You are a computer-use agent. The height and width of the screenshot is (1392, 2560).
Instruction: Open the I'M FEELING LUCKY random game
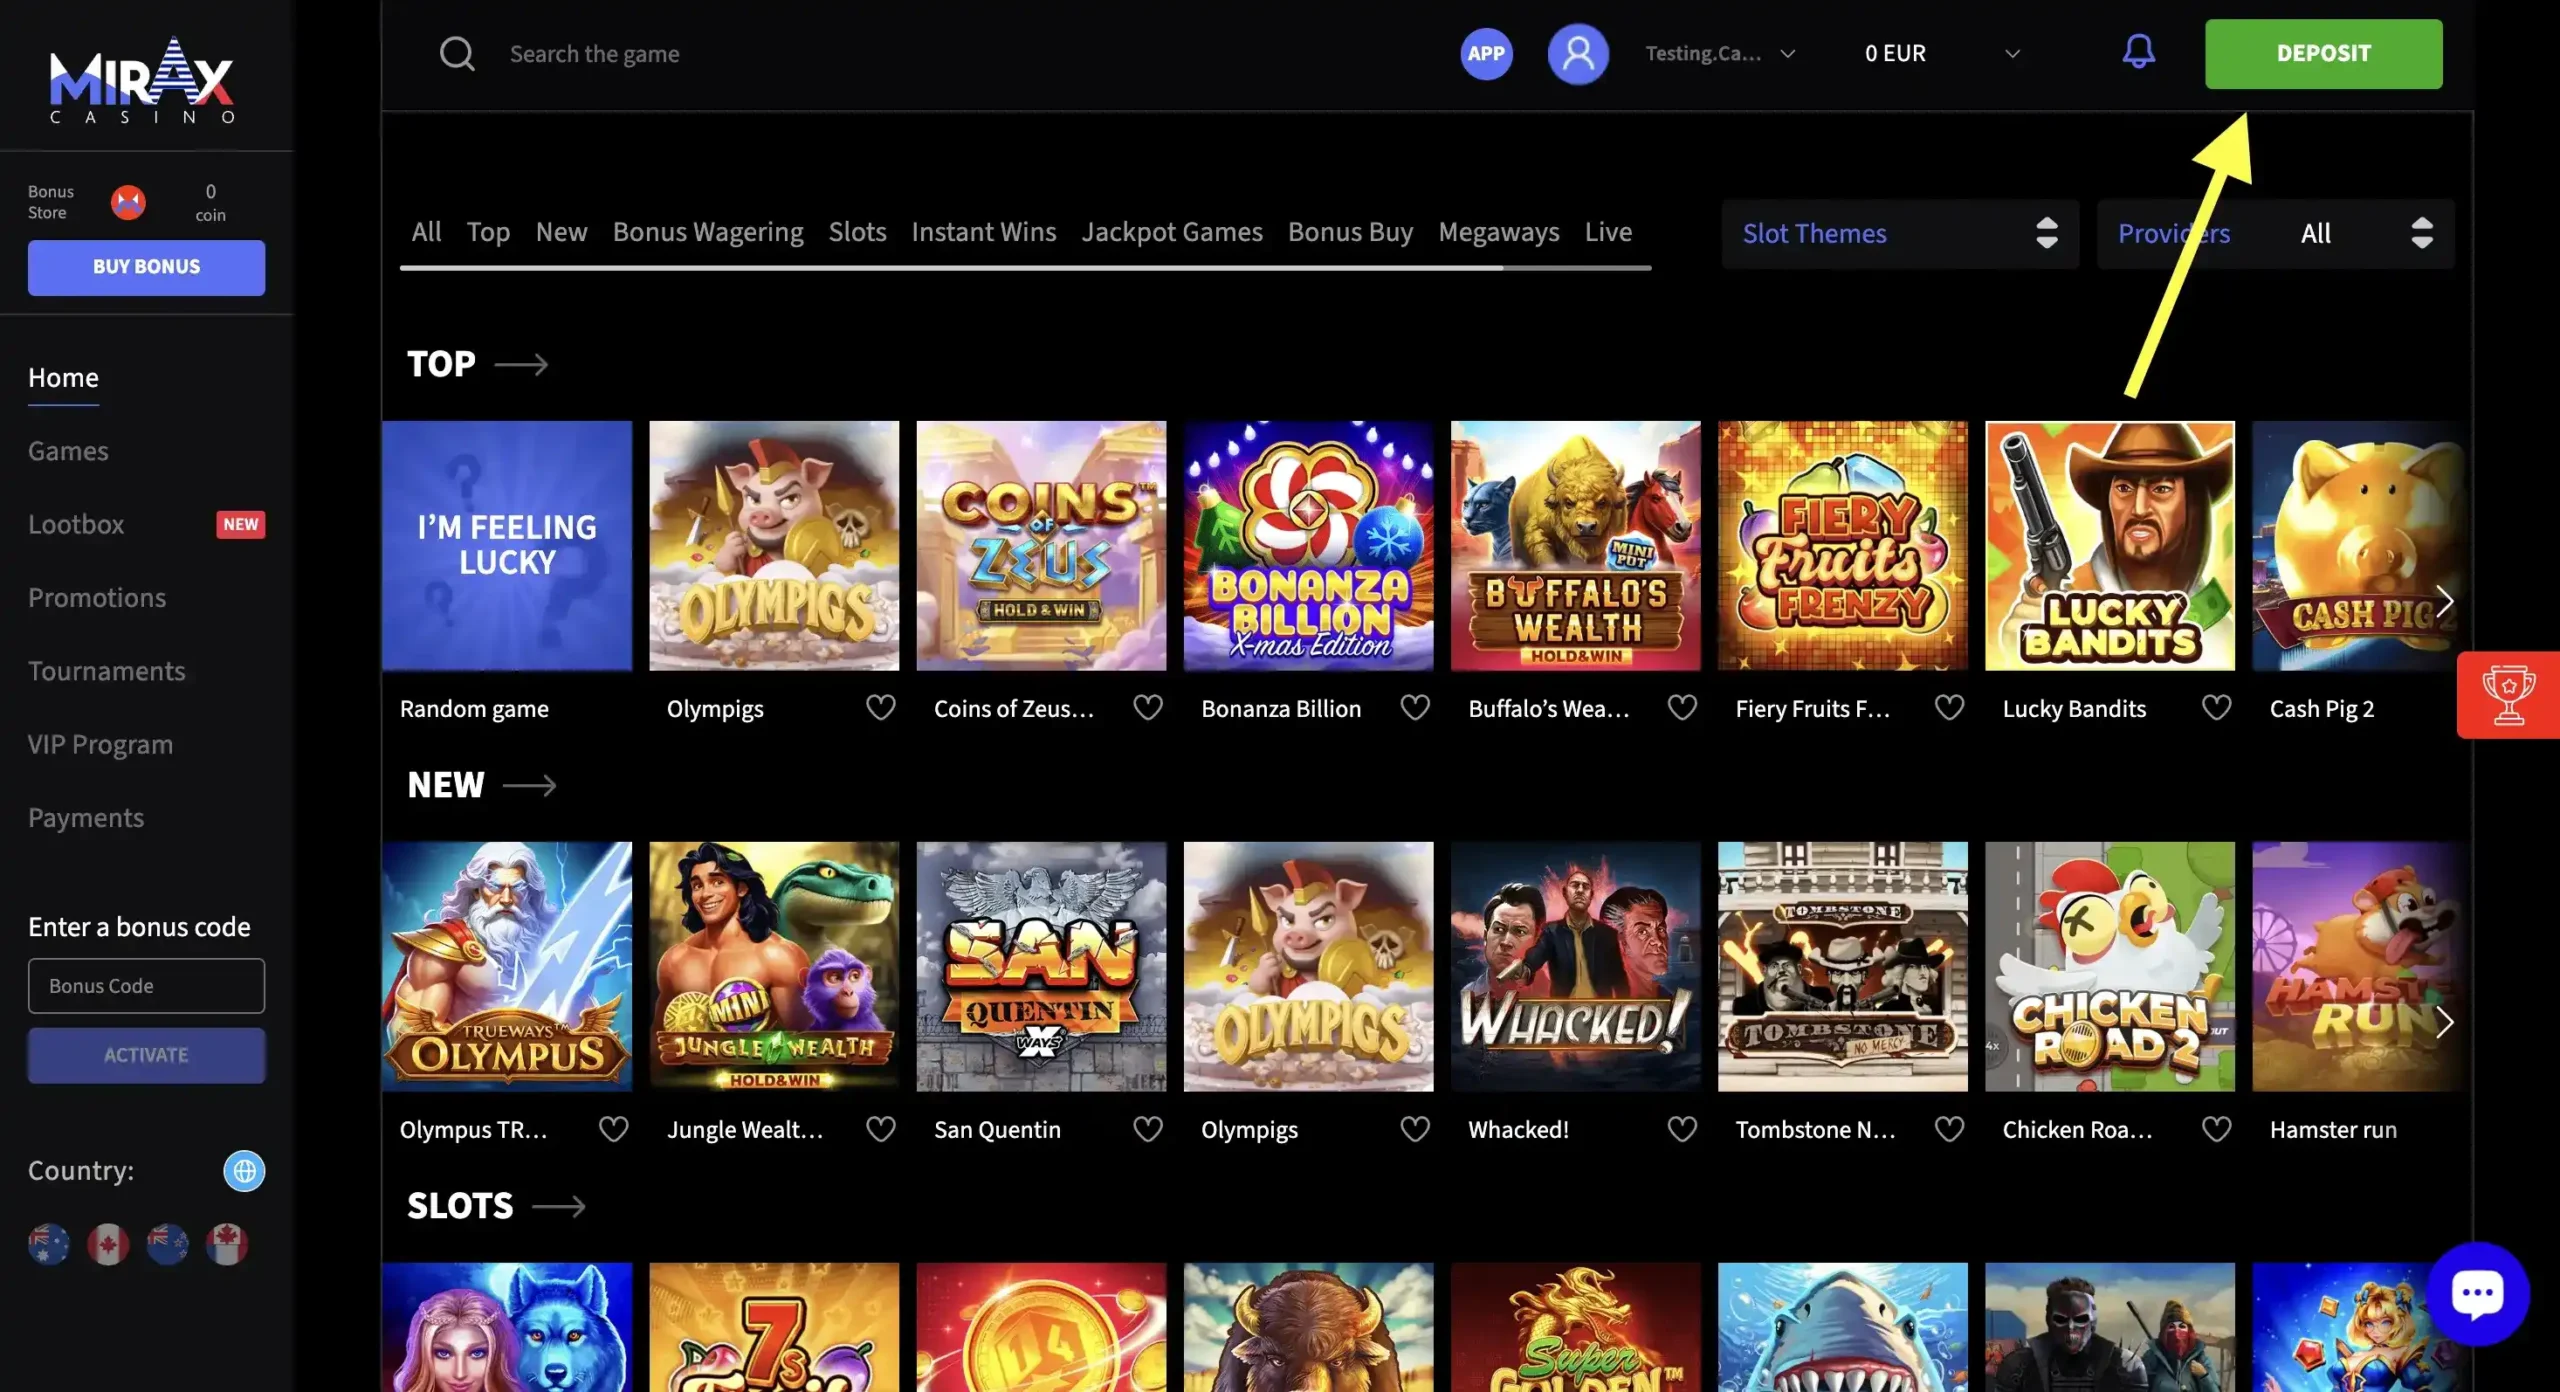507,546
